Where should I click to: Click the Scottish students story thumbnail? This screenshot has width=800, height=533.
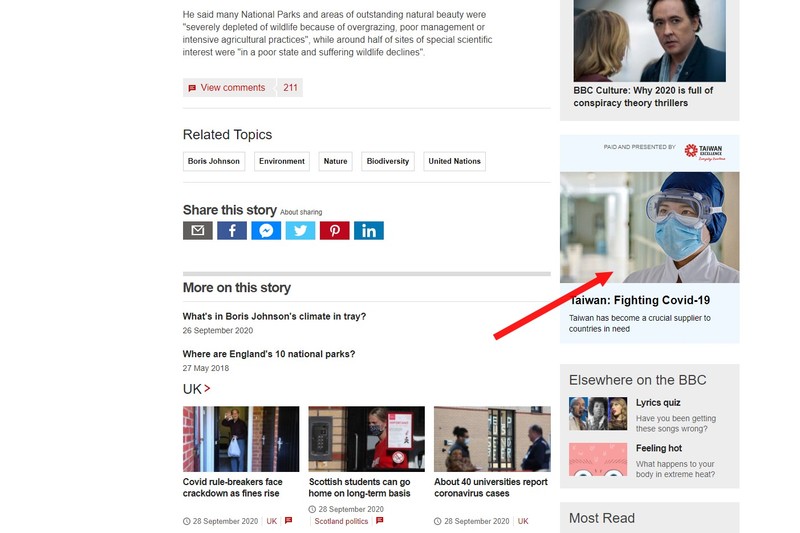click(x=366, y=439)
